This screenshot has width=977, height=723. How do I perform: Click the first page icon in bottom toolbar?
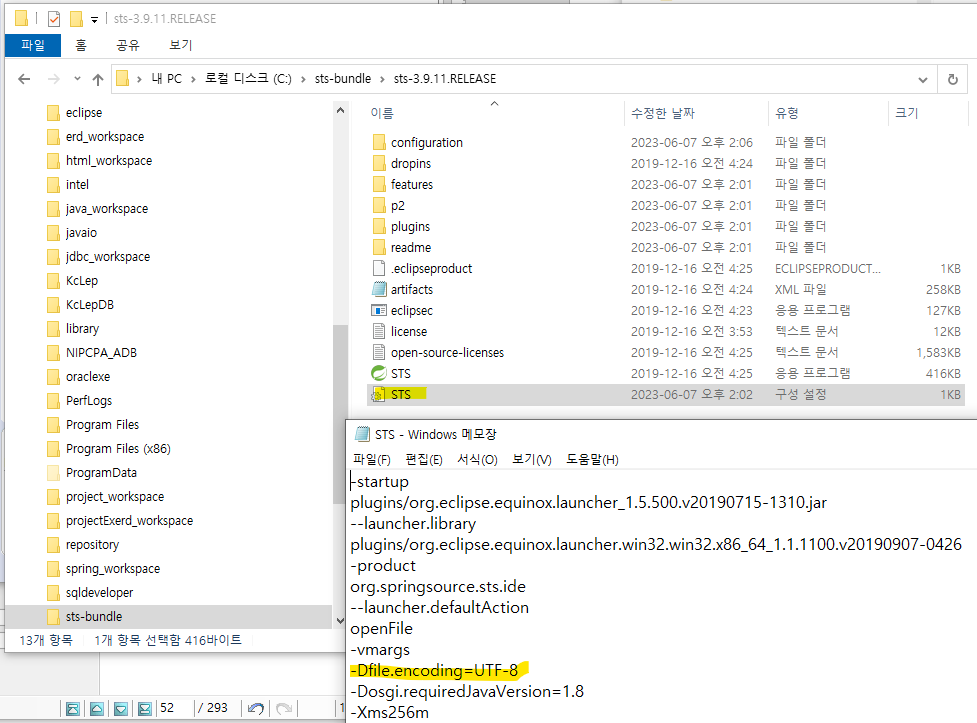(73, 709)
